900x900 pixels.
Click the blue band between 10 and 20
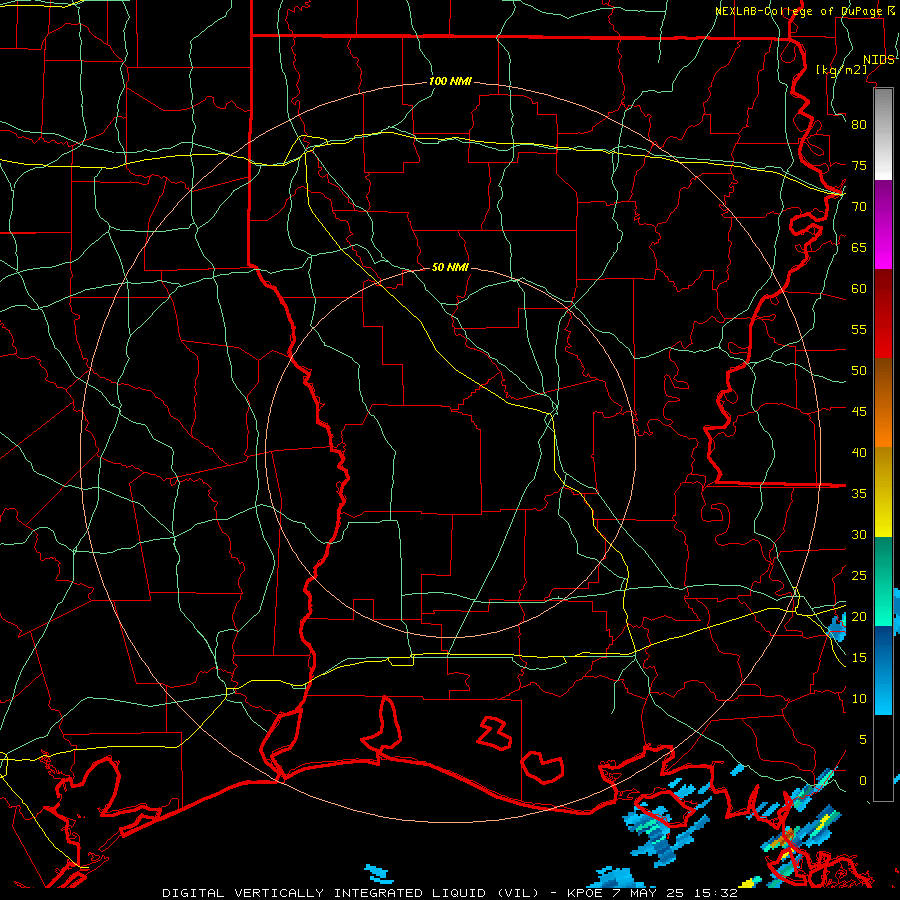(x=883, y=670)
